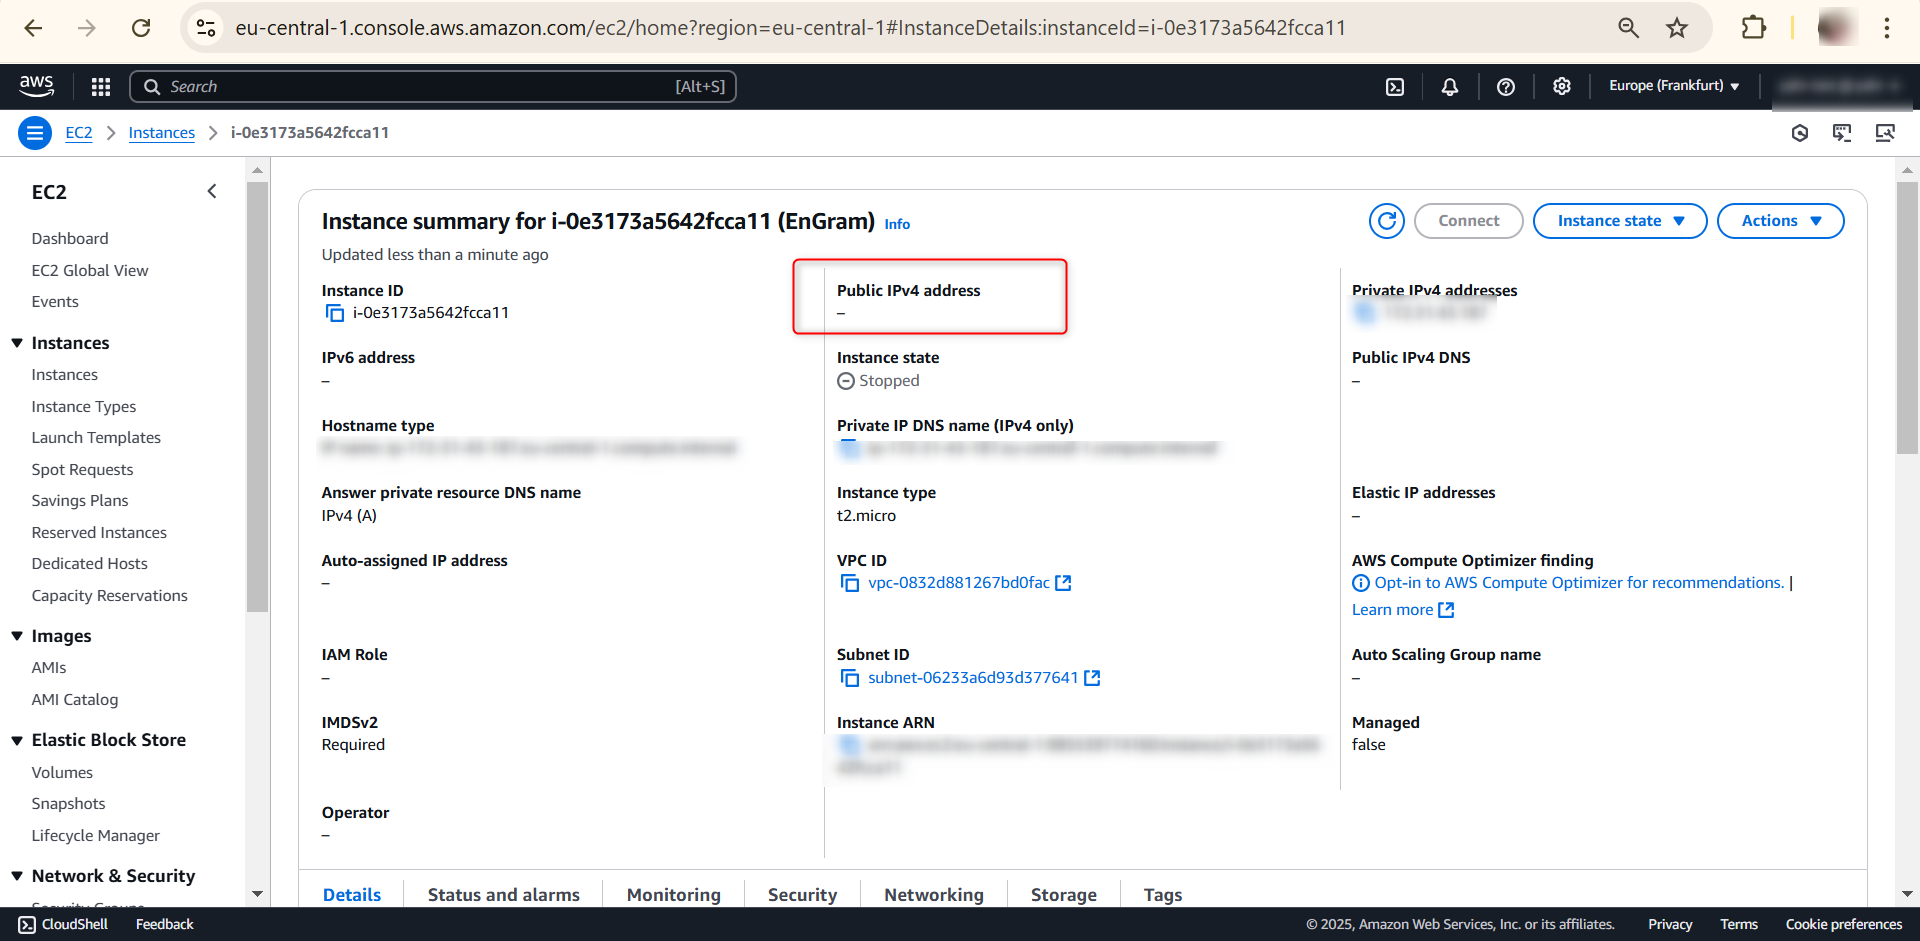Open the Actions dropdown
The image size is (1920, 941).
[1780, 221]
